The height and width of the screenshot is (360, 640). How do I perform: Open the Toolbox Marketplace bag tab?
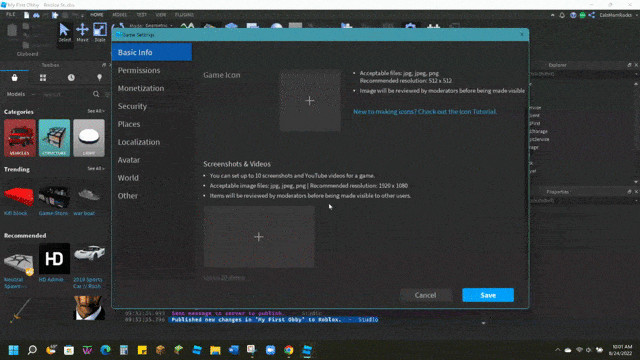(14, 78)
